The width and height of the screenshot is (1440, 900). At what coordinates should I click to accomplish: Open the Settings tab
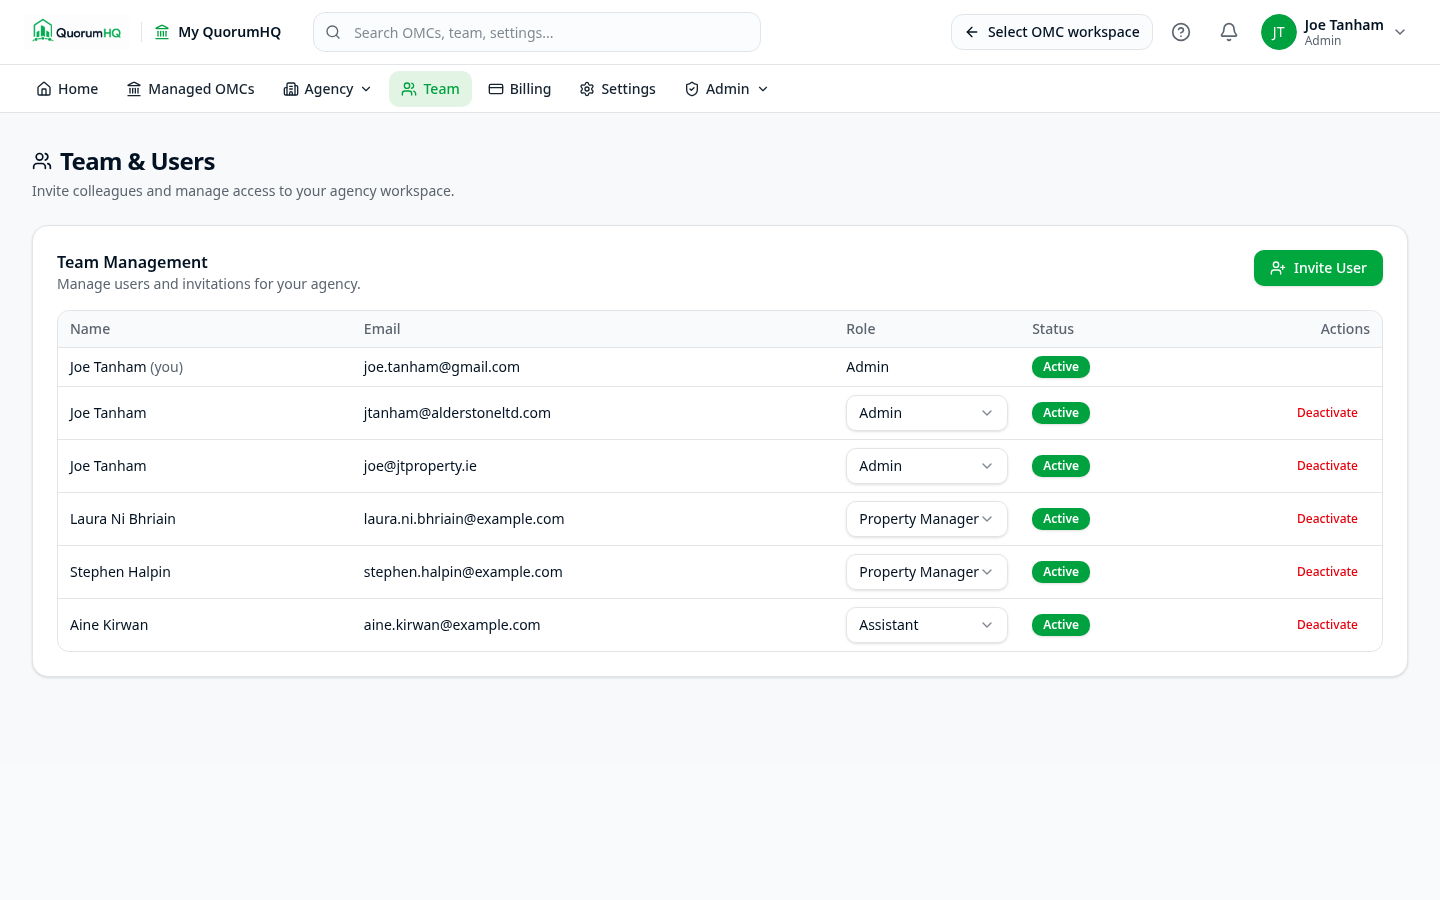coord(618,89)
